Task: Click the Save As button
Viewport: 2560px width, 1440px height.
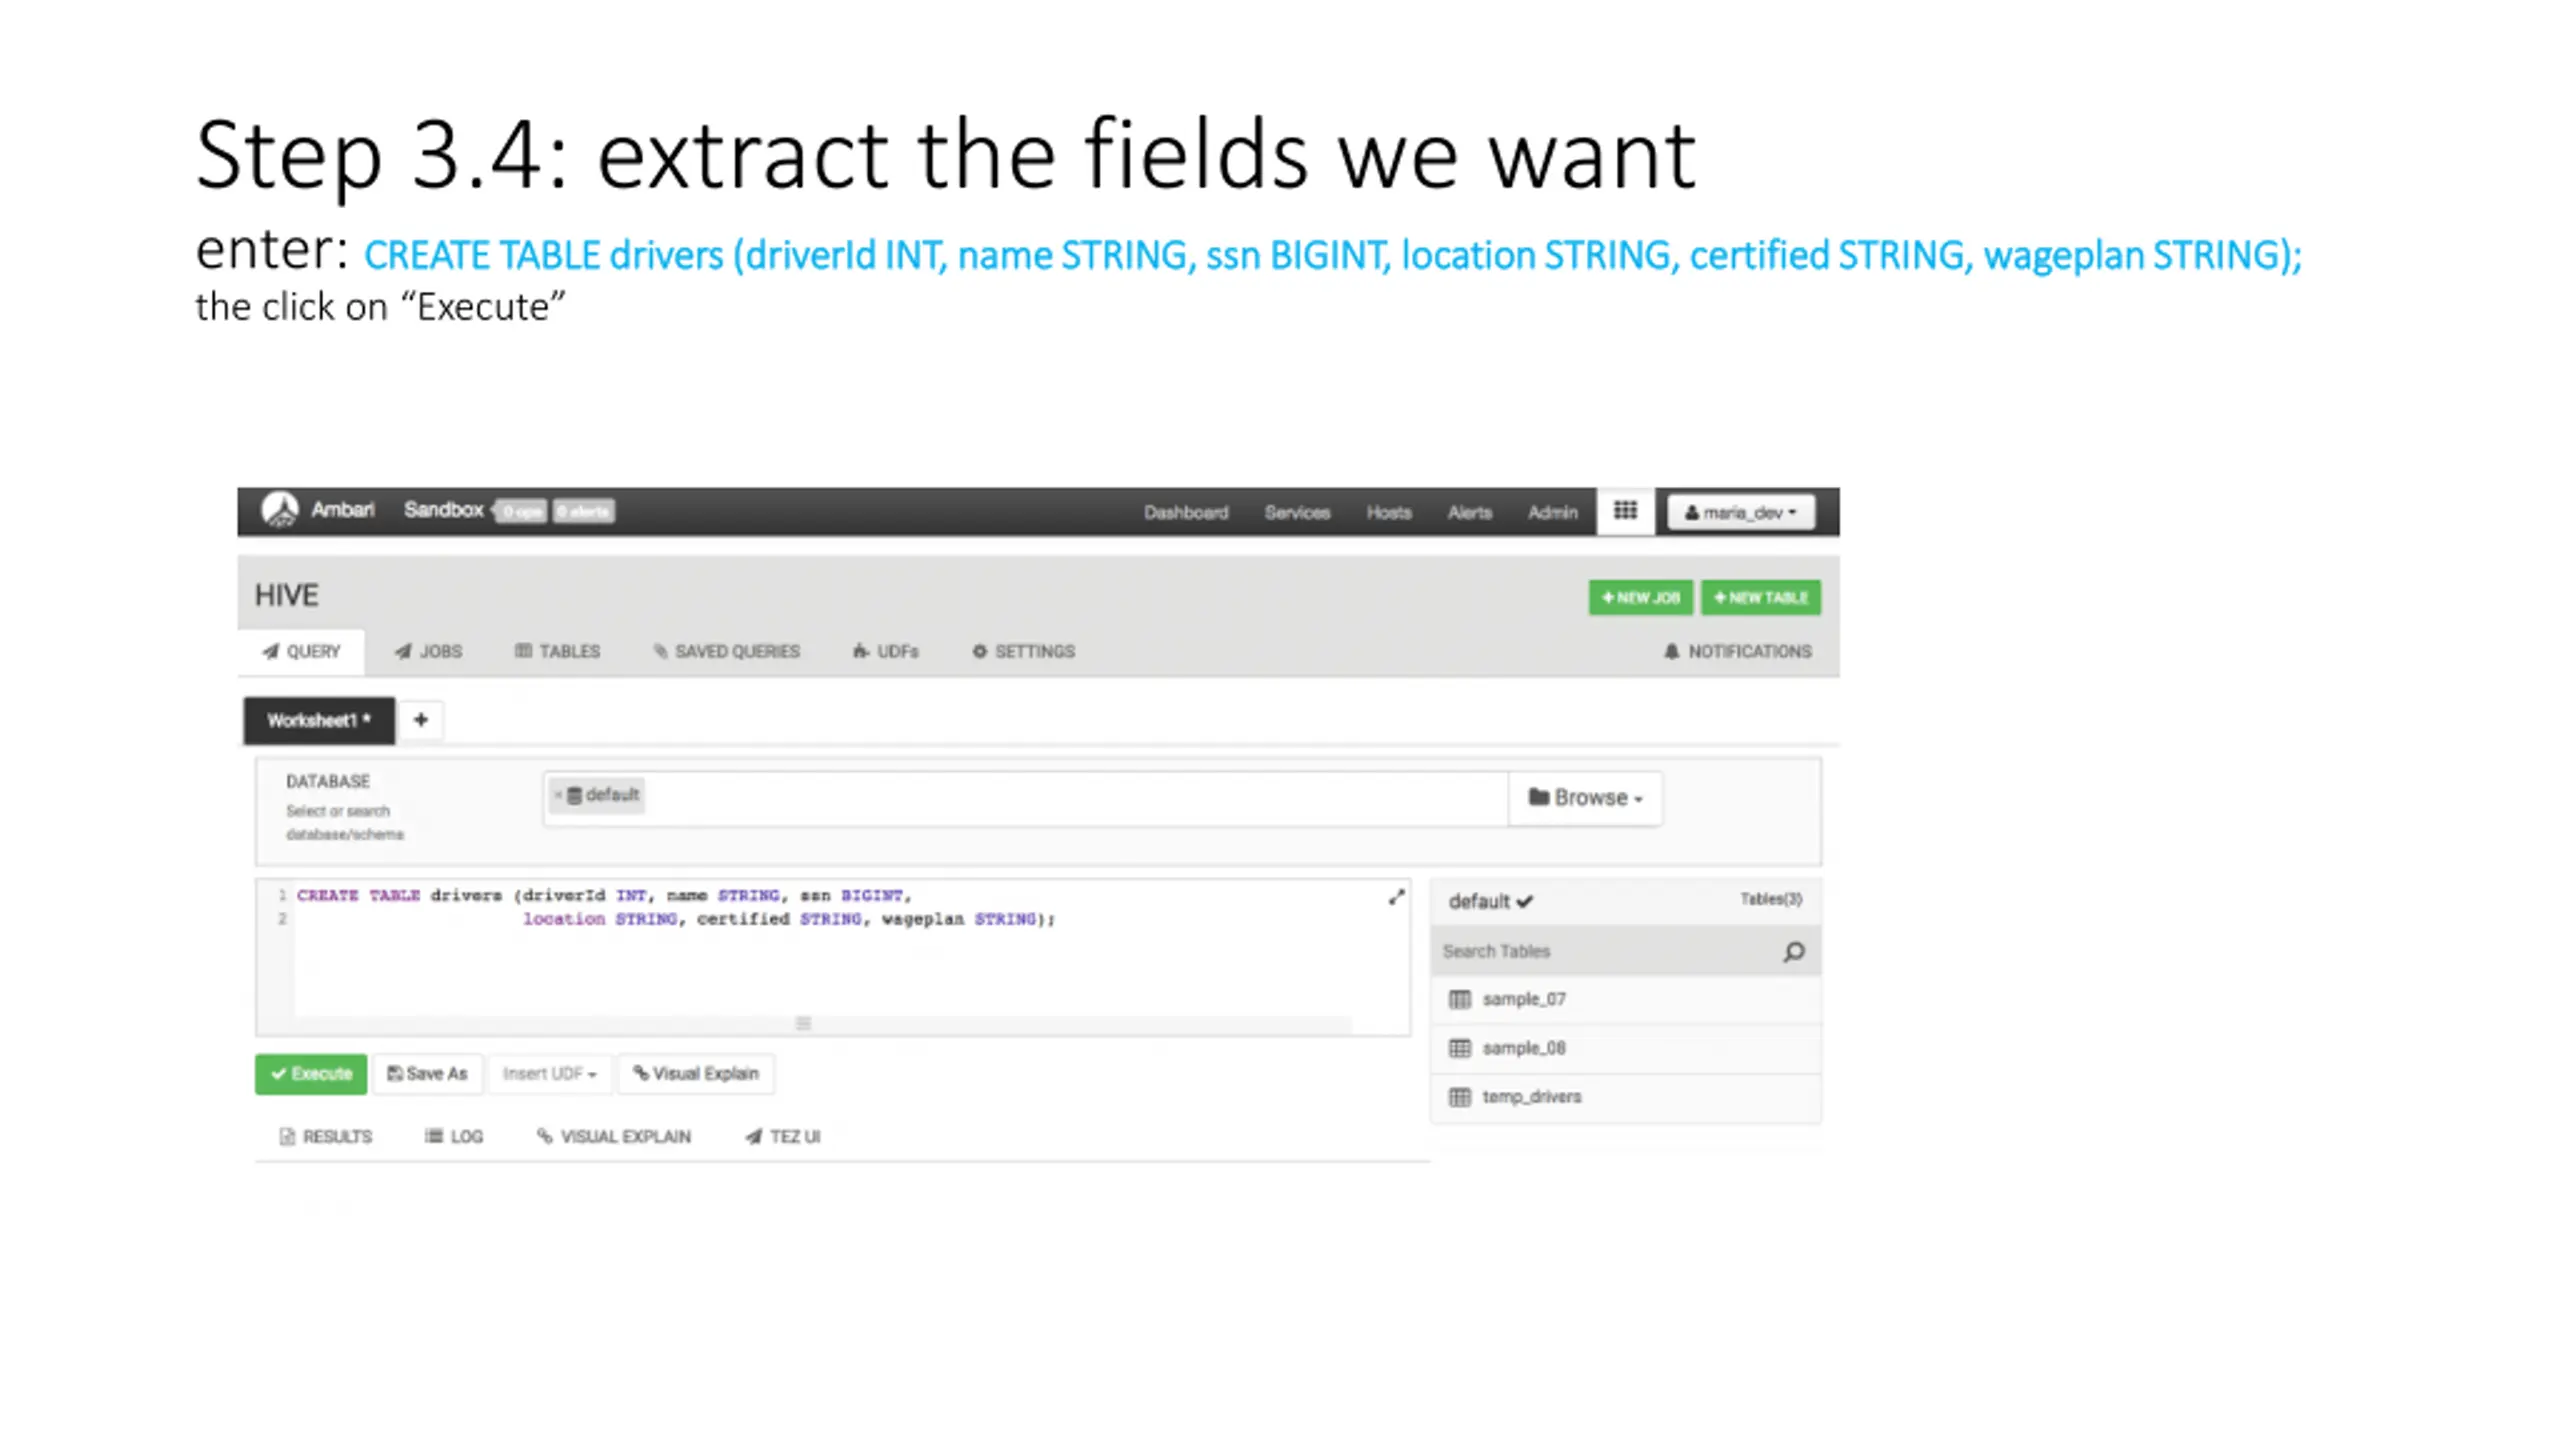Action: pyautogui.click(x=427, y=1074)
